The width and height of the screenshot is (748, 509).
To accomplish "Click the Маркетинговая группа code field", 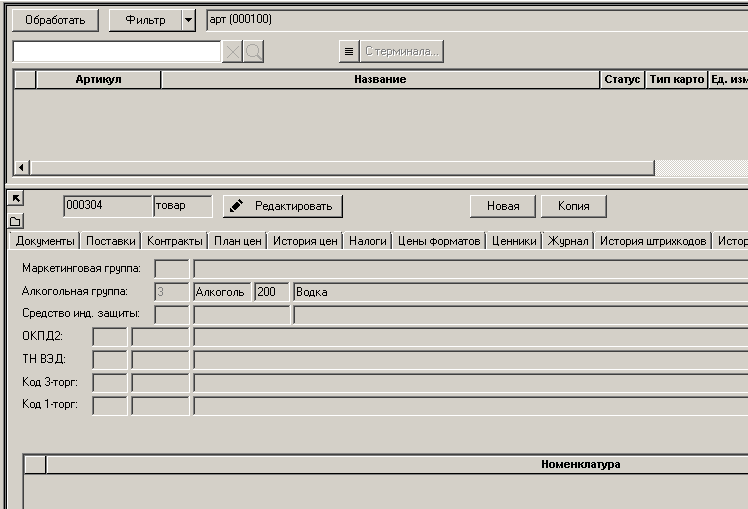I will [x=172, y=268].
